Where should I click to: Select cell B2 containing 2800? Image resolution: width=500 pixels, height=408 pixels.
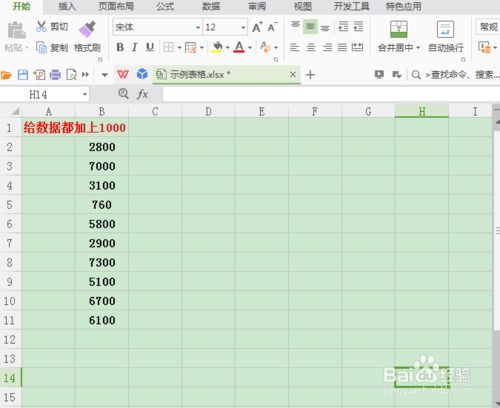102,147
